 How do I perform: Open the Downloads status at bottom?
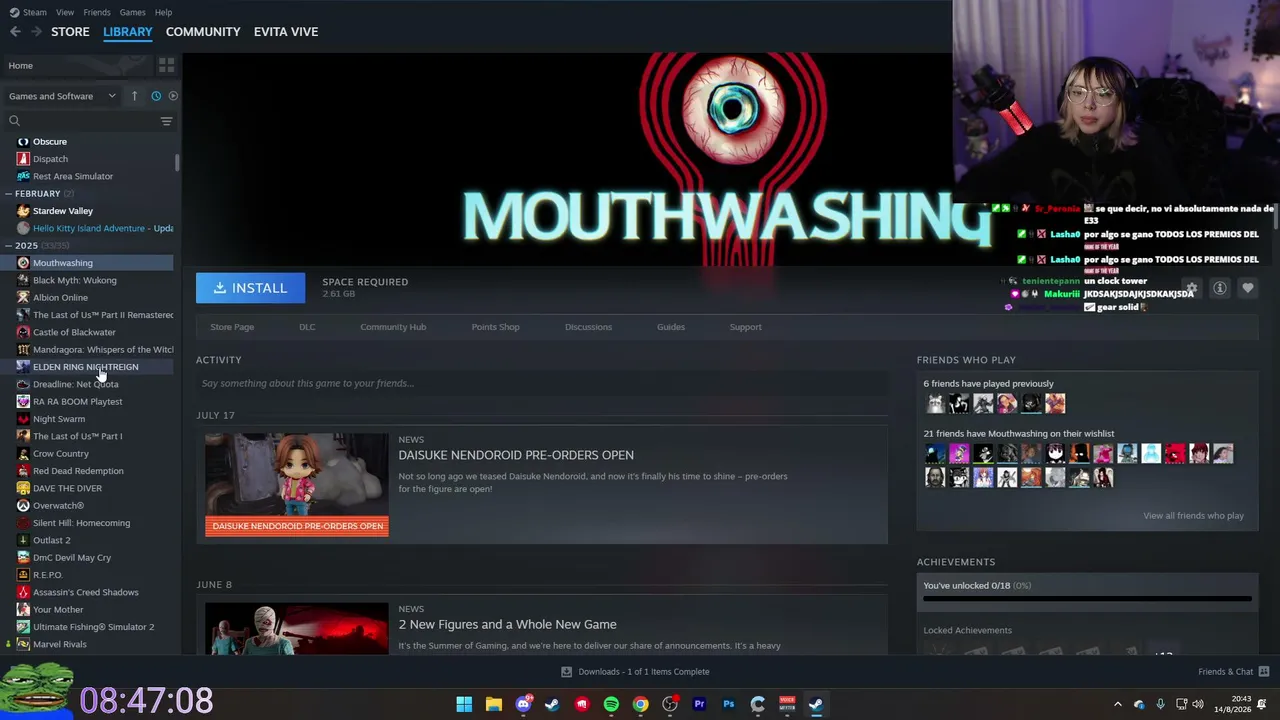tap(635, 672)
